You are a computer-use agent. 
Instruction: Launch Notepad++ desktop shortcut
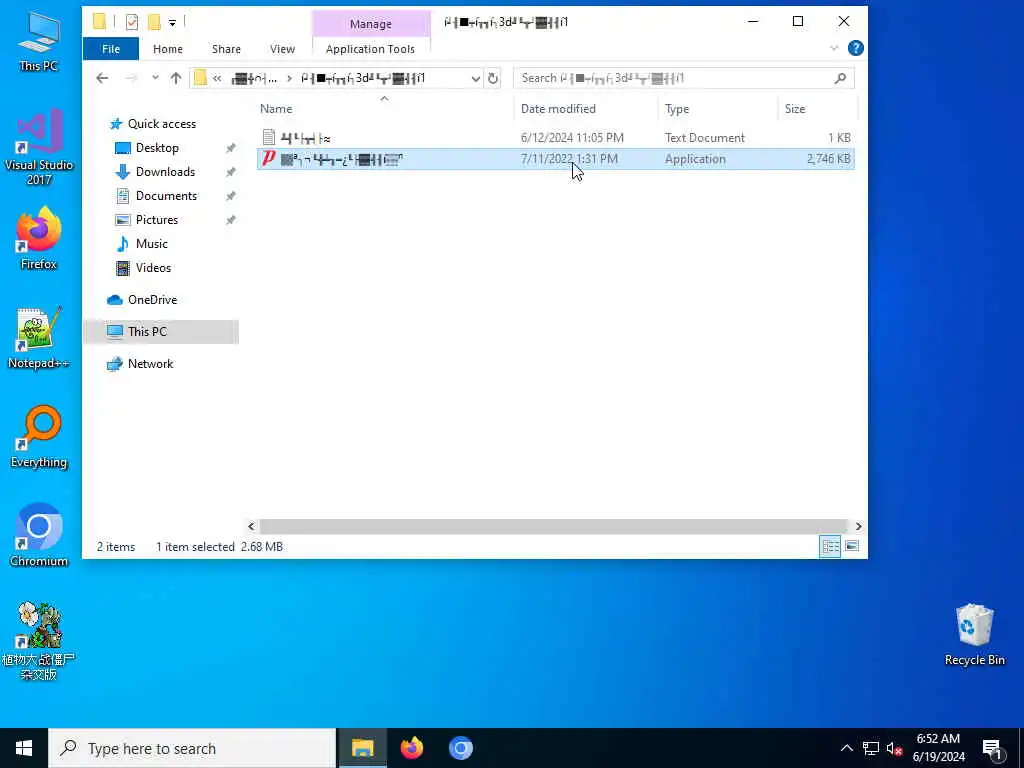click(39, 338)
